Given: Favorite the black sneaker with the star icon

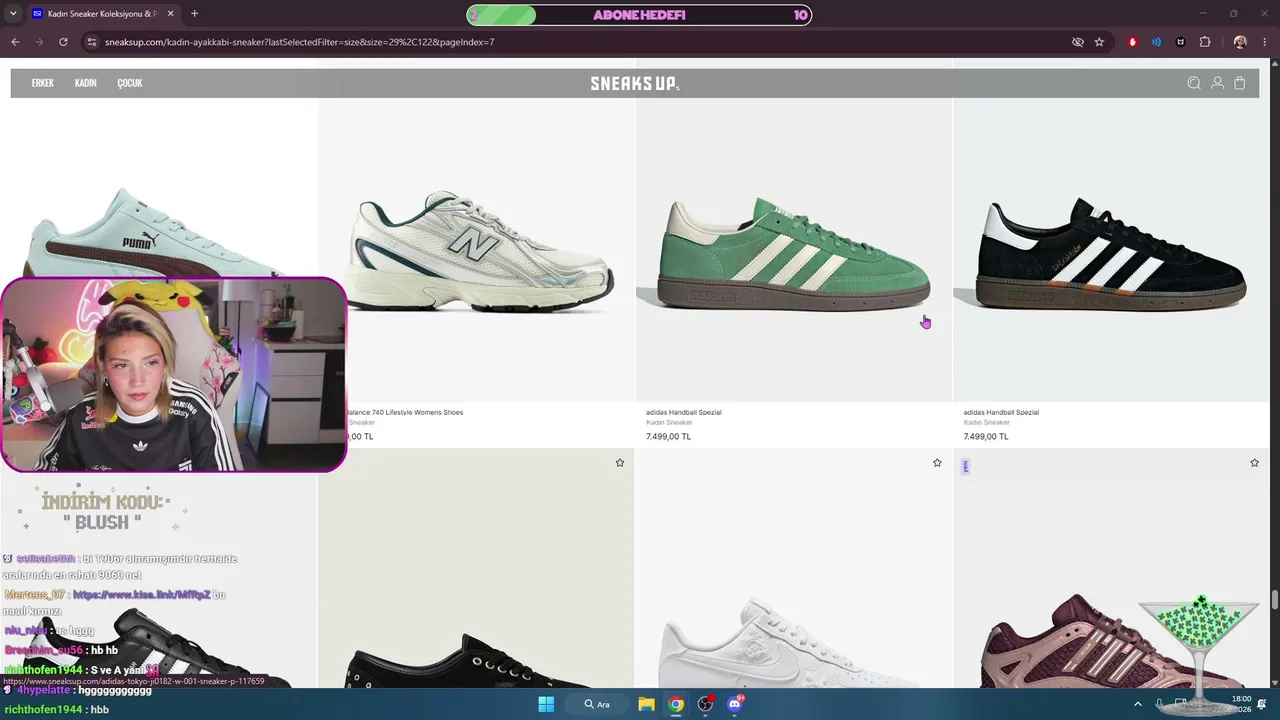Looking at the screenshot, I should click(x=620, y=463).
